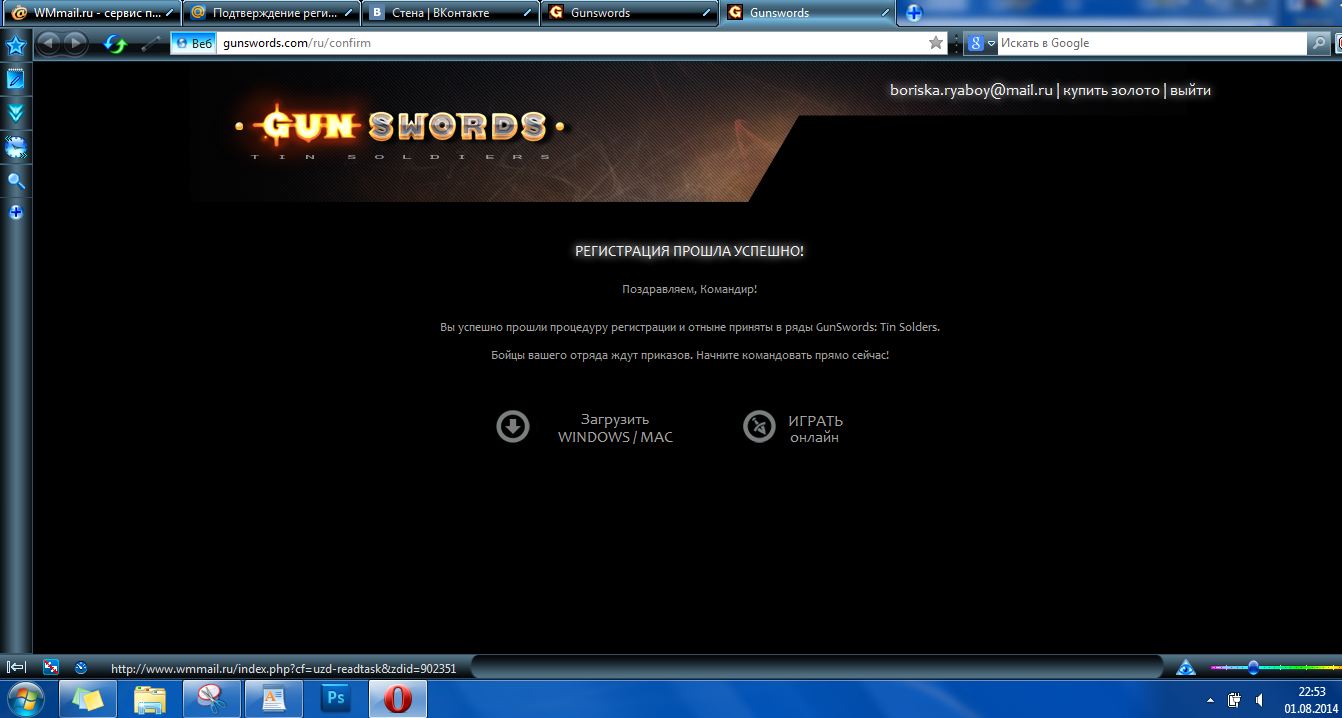This screenshot has height=718, width=1342.
Task: Open the WordPad-style document taskbar icon
Action: [x=274, y=698]
